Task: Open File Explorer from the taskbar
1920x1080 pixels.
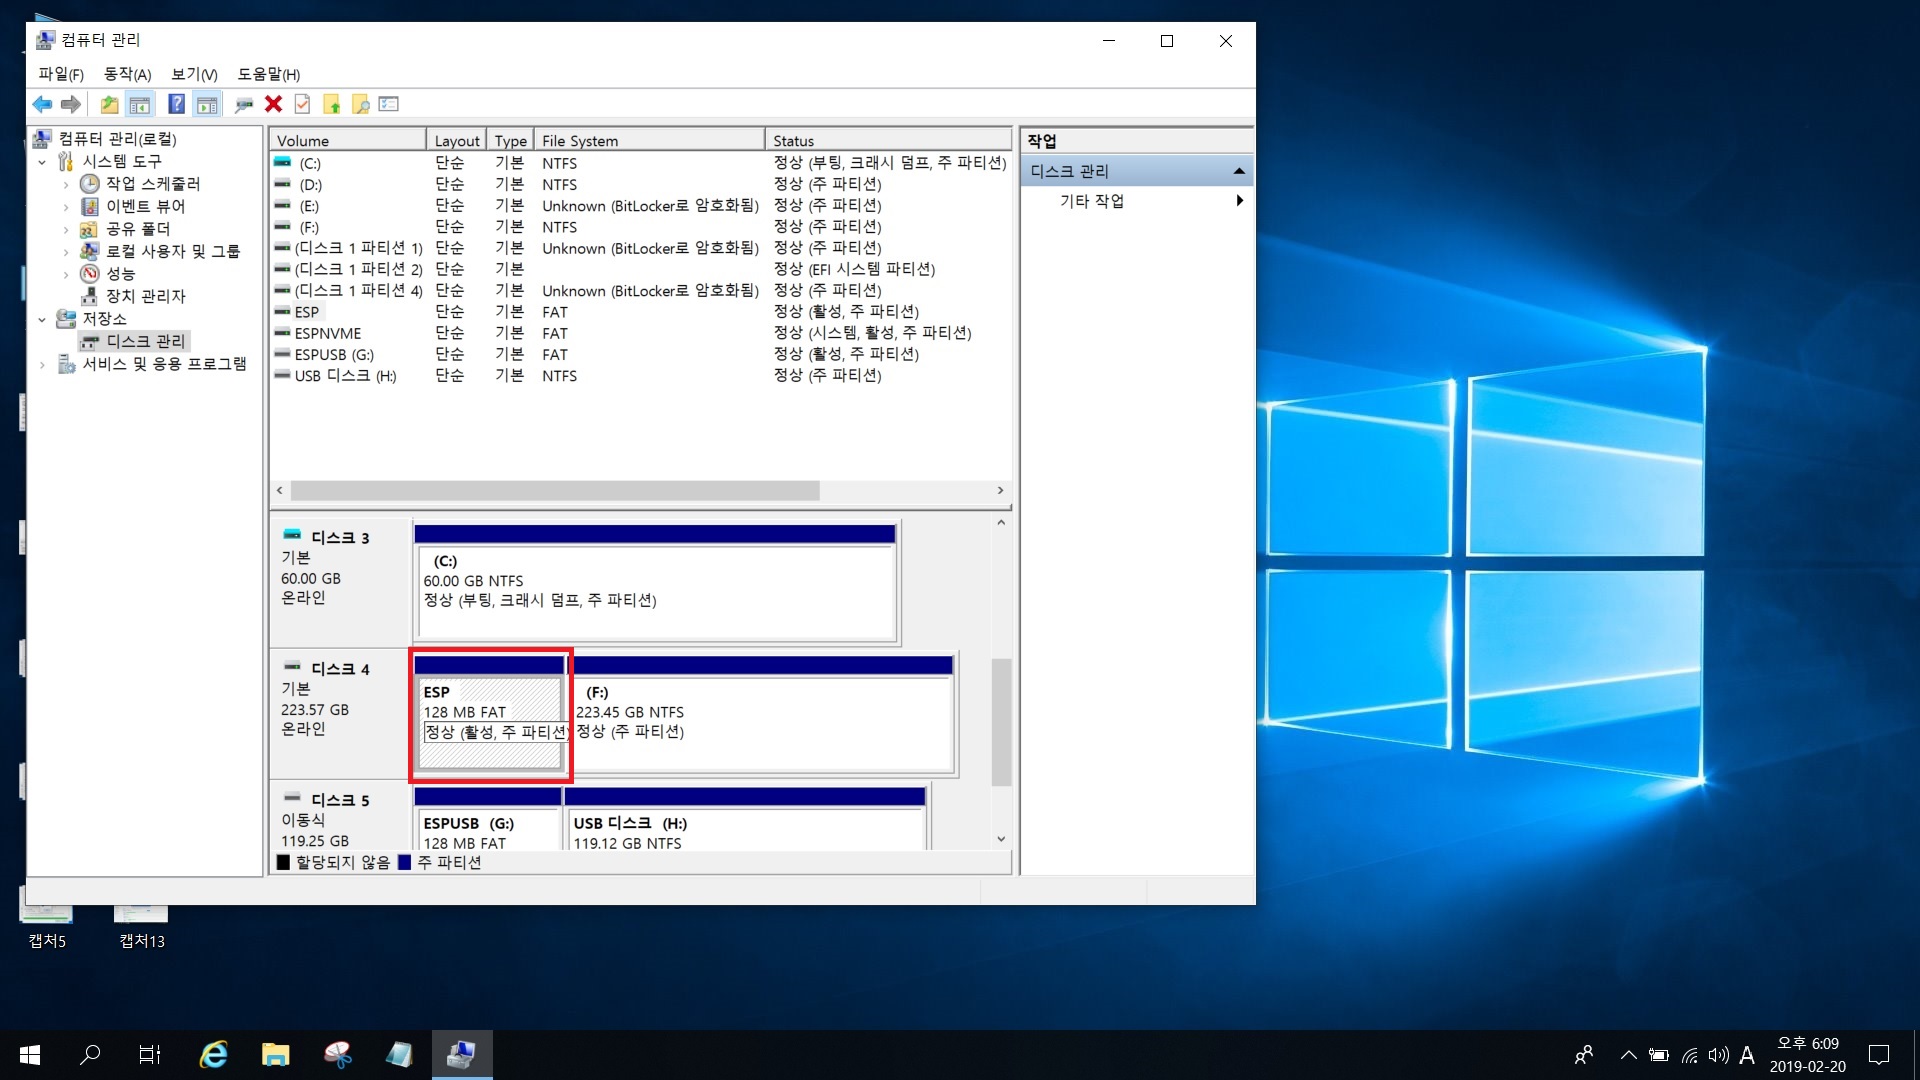Action: tap(275, 1055)
